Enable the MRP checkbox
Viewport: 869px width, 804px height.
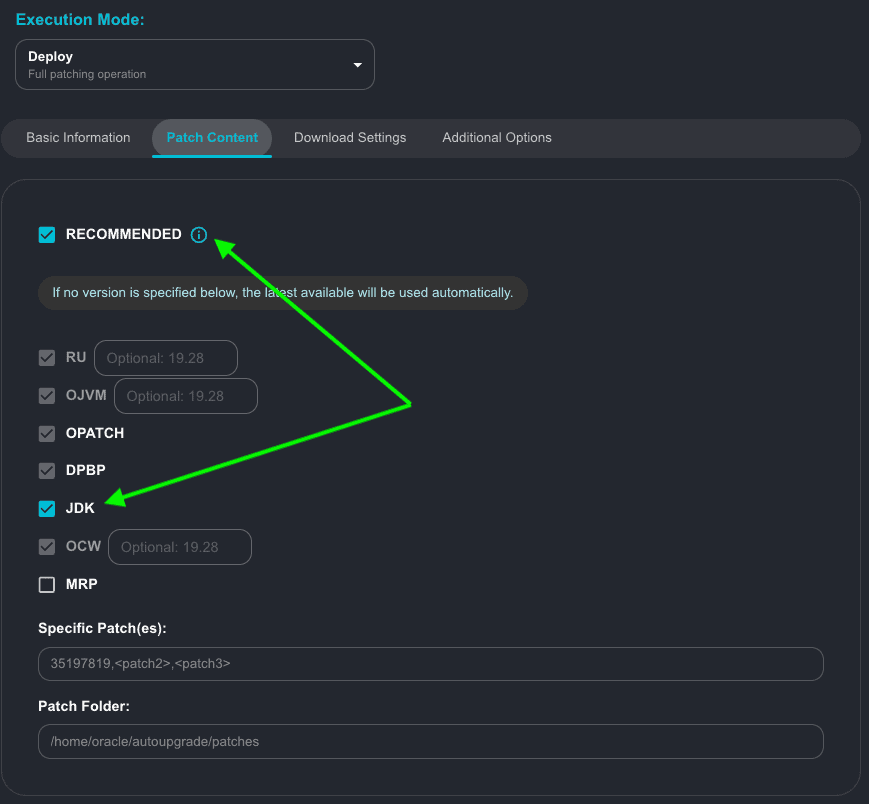point(47,585)
